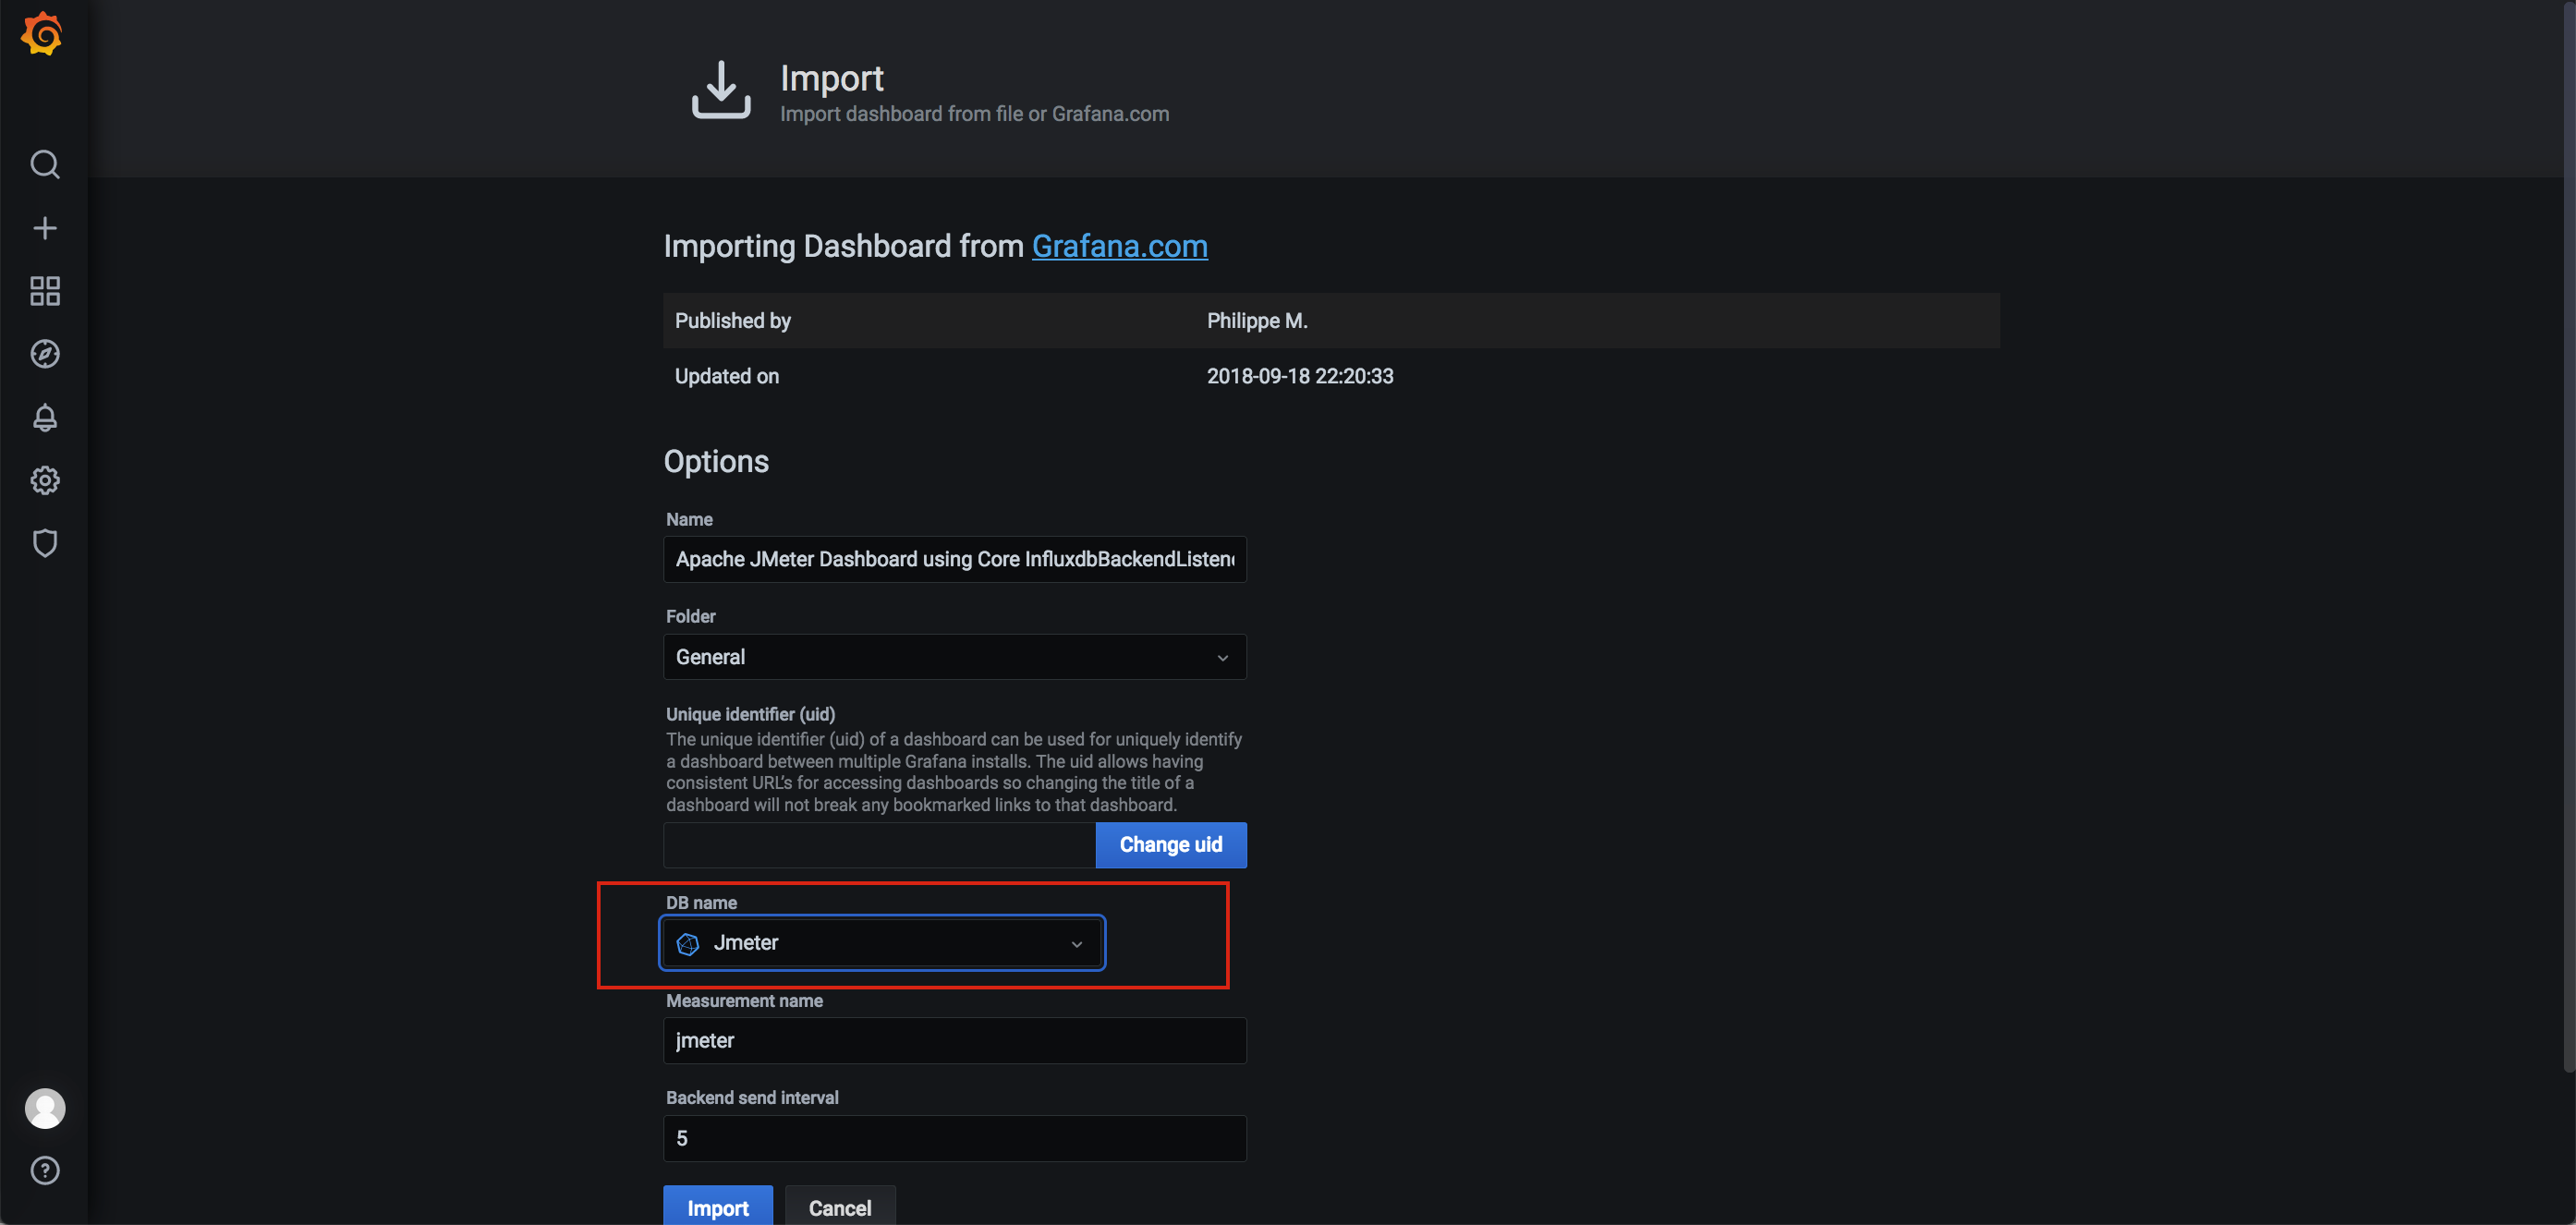
Task: Expand the DB name Jmeter dropdown
Action: coord(881,943)
